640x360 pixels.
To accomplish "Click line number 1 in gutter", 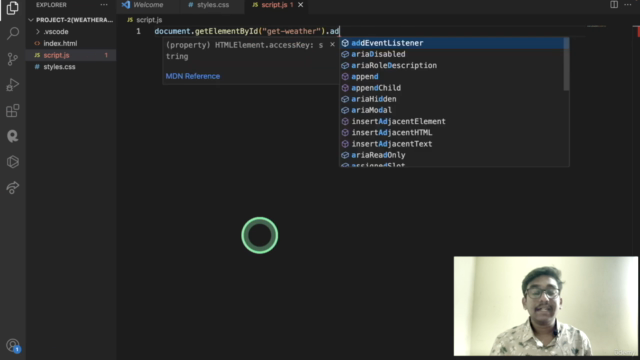I will [138, 31].
